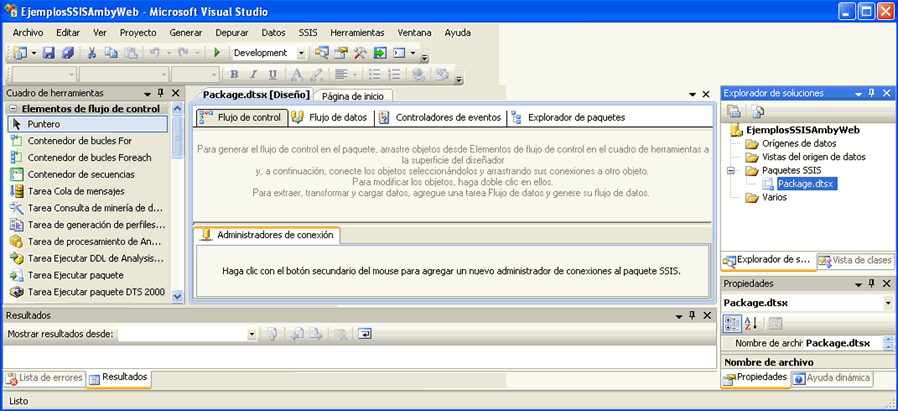Image resolution: width=898 pixels, height=411 pixels.
Task: Click the green Start Debugging arrow
Action: (217, 53)
